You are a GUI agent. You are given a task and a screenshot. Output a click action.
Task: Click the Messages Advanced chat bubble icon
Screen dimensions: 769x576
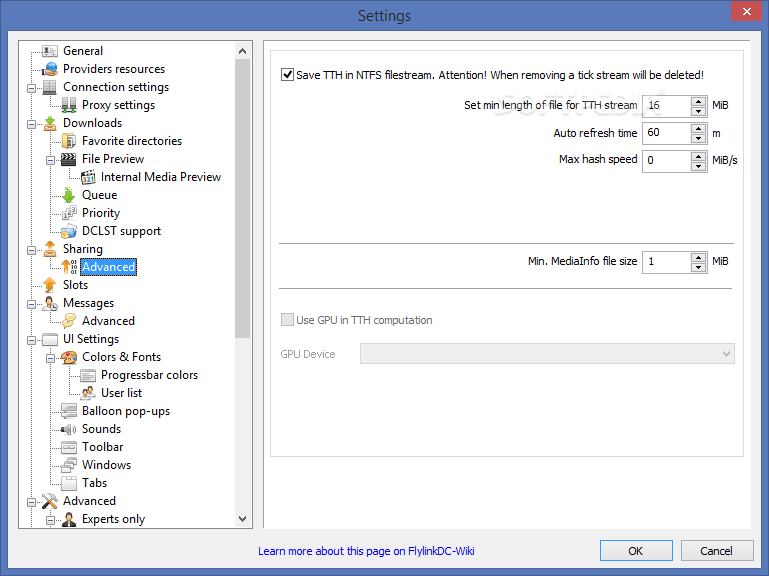(x=69, y=321)
